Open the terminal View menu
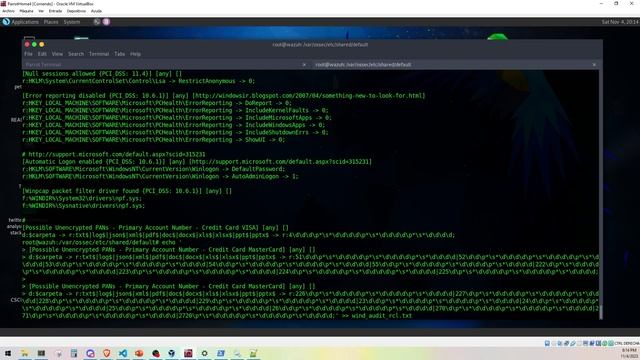This screenshot has width=640, height=360. 57,54
